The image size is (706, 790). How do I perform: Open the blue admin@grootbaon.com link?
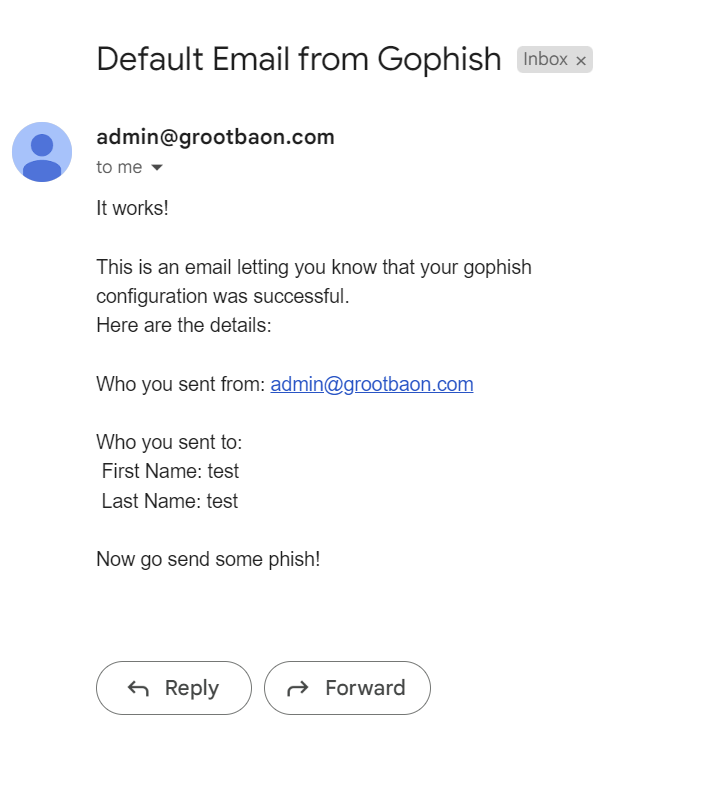click(x=372, y=384)
